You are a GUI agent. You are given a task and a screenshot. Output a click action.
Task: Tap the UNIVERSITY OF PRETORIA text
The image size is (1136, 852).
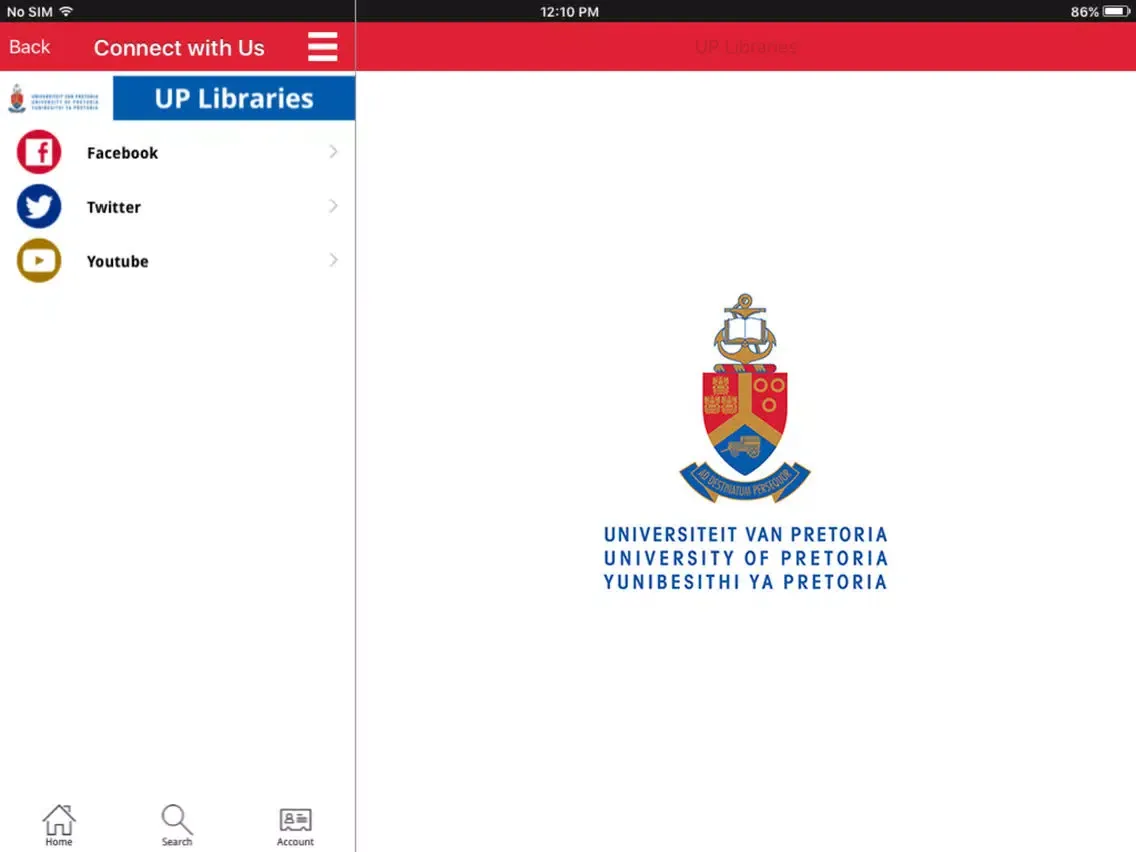point(746,559)
